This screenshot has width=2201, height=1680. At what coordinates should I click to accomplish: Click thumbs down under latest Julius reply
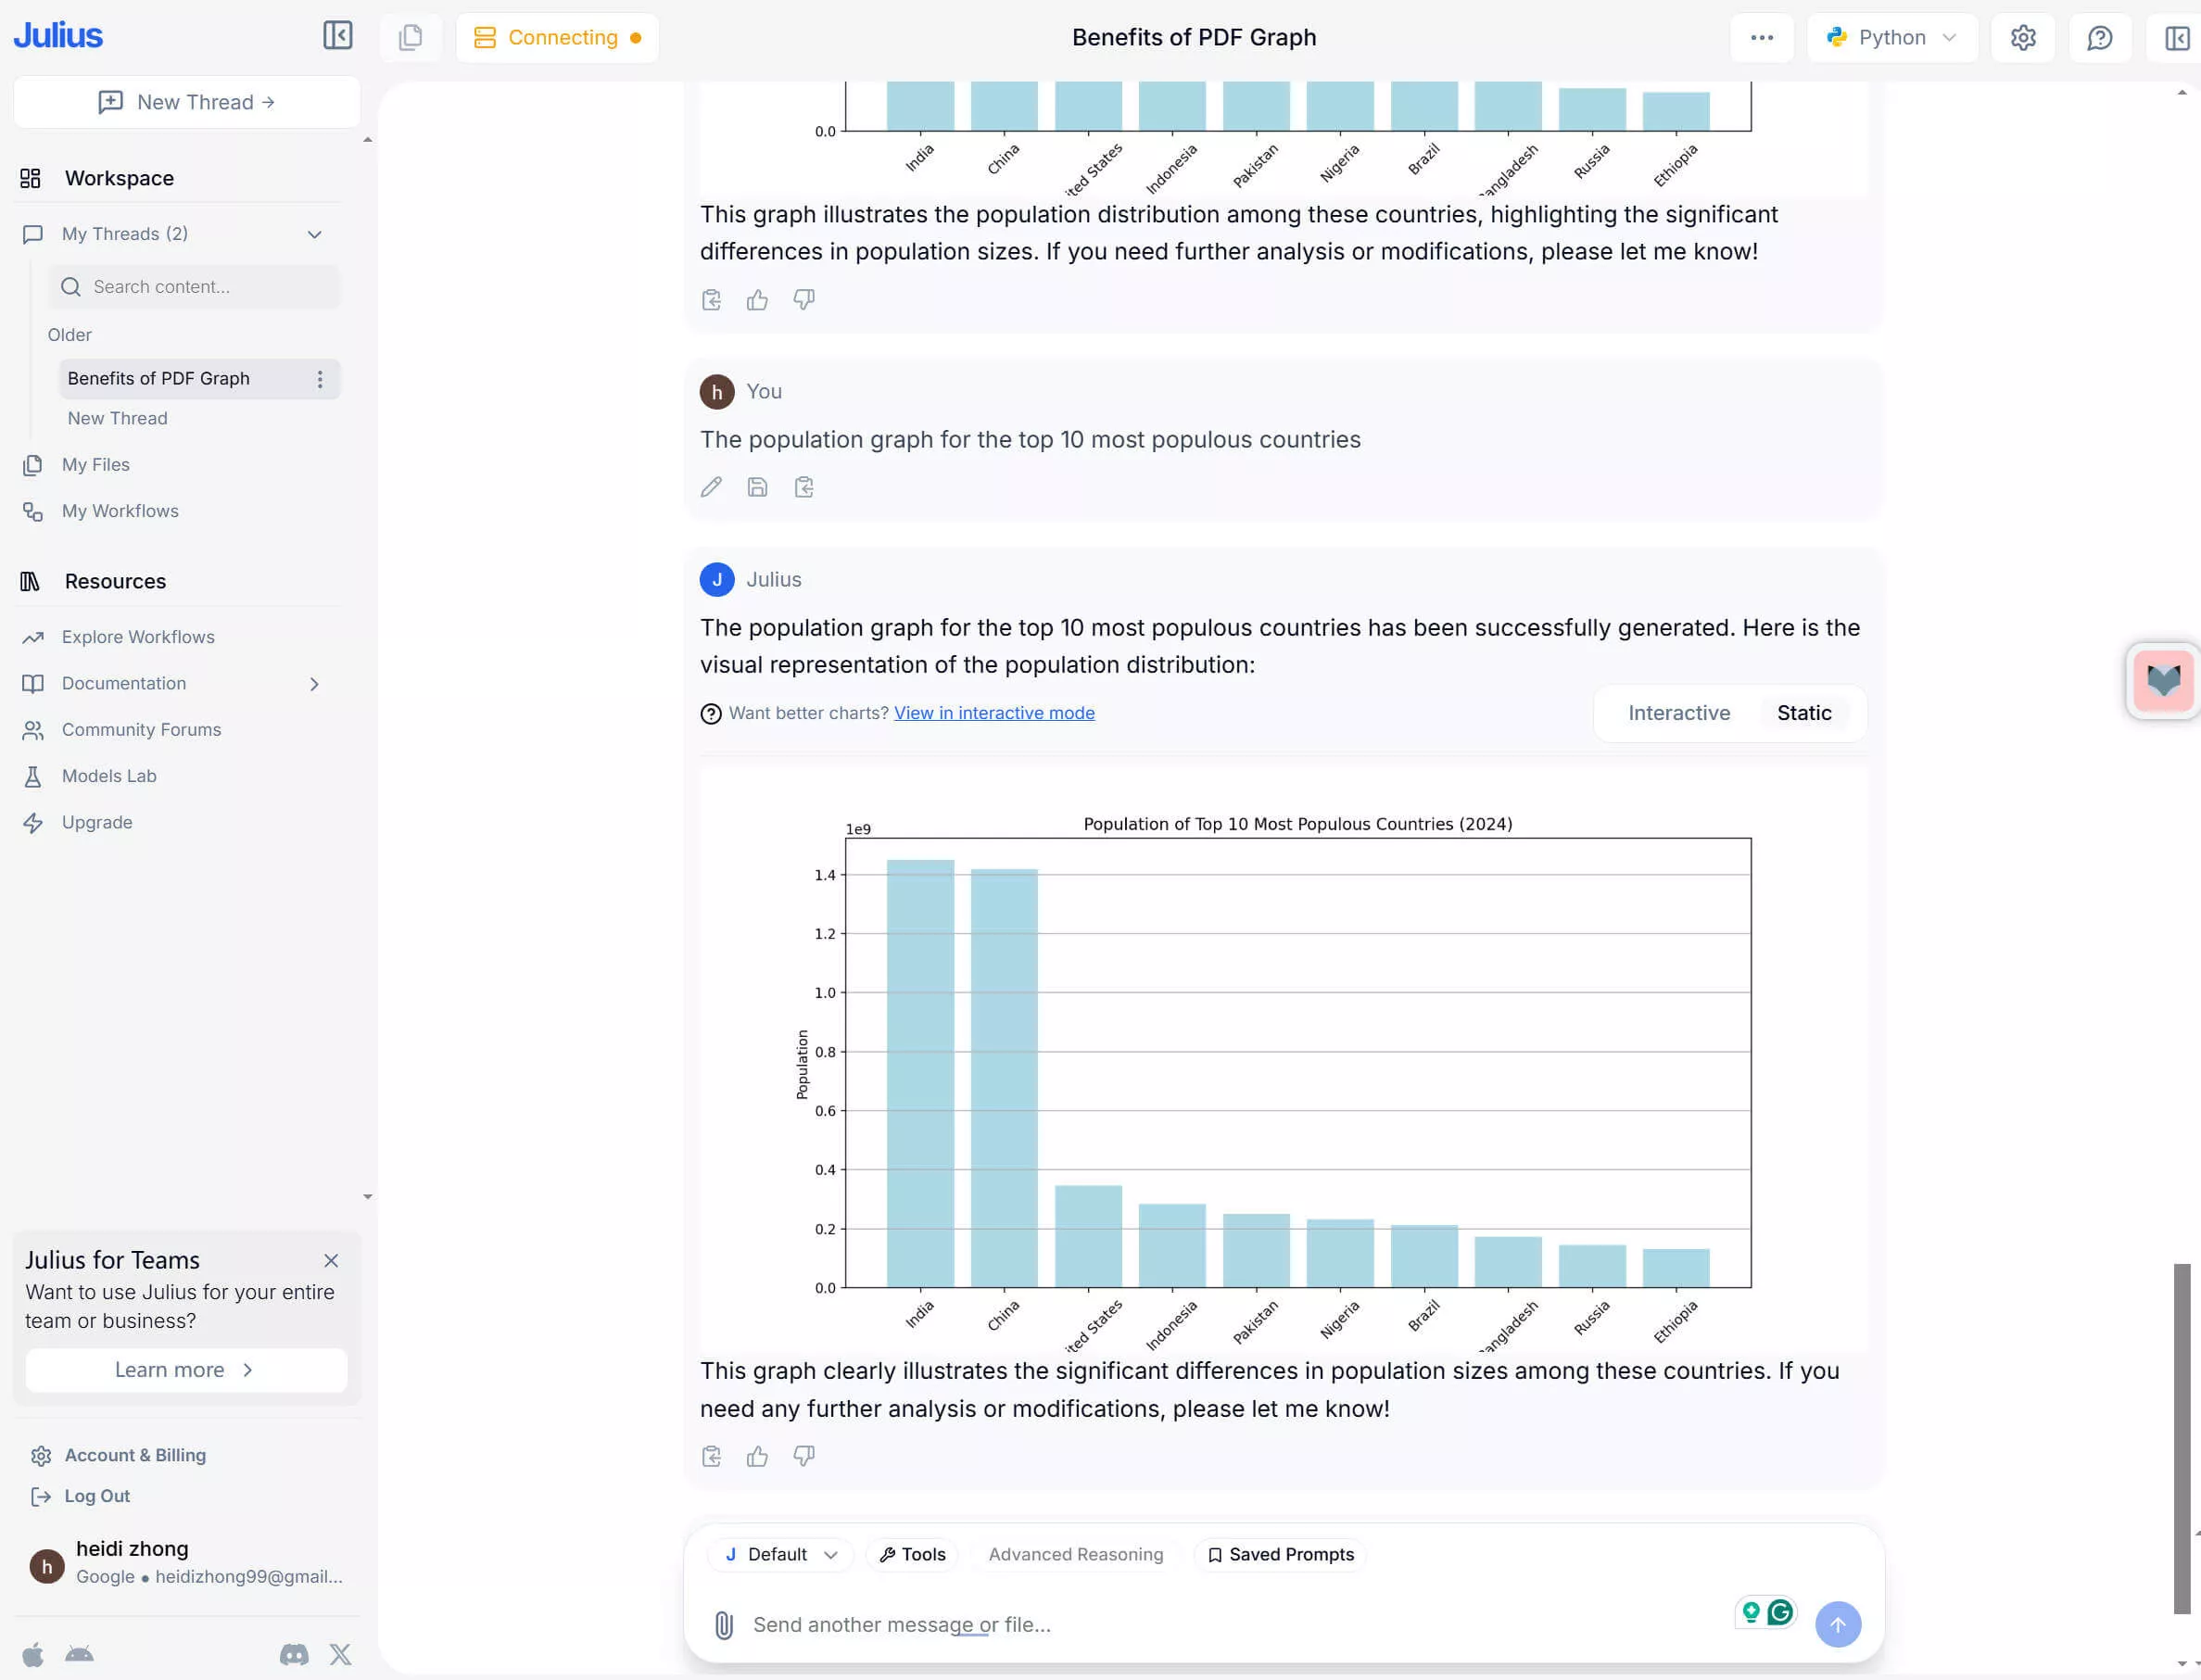[x=804, y=1456]
